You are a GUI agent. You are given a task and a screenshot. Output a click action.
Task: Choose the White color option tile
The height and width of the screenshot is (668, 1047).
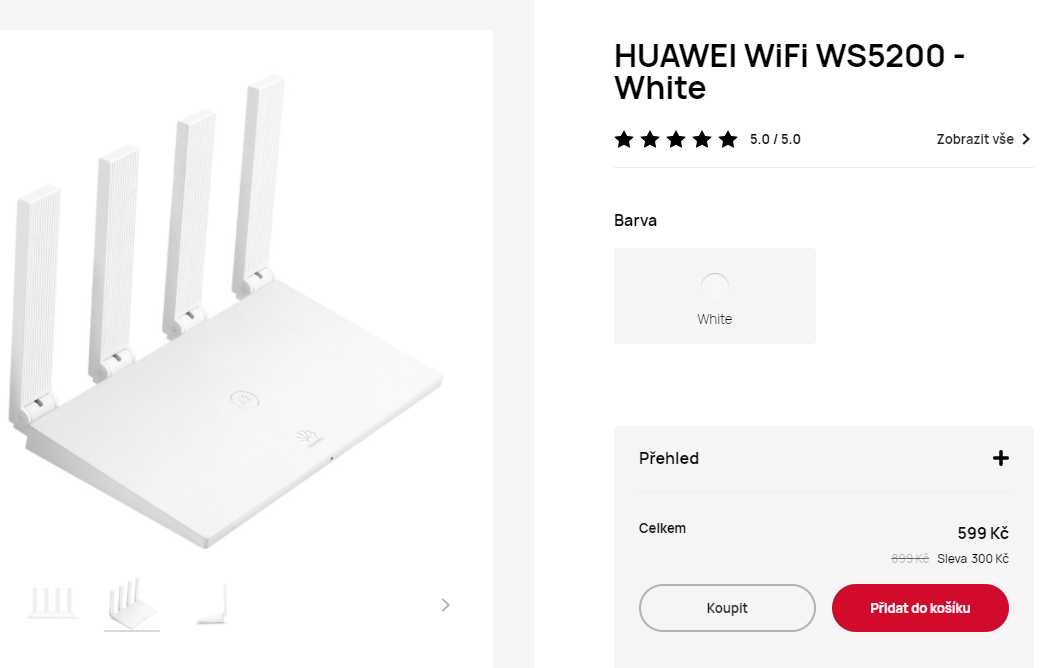click(714, 296)
